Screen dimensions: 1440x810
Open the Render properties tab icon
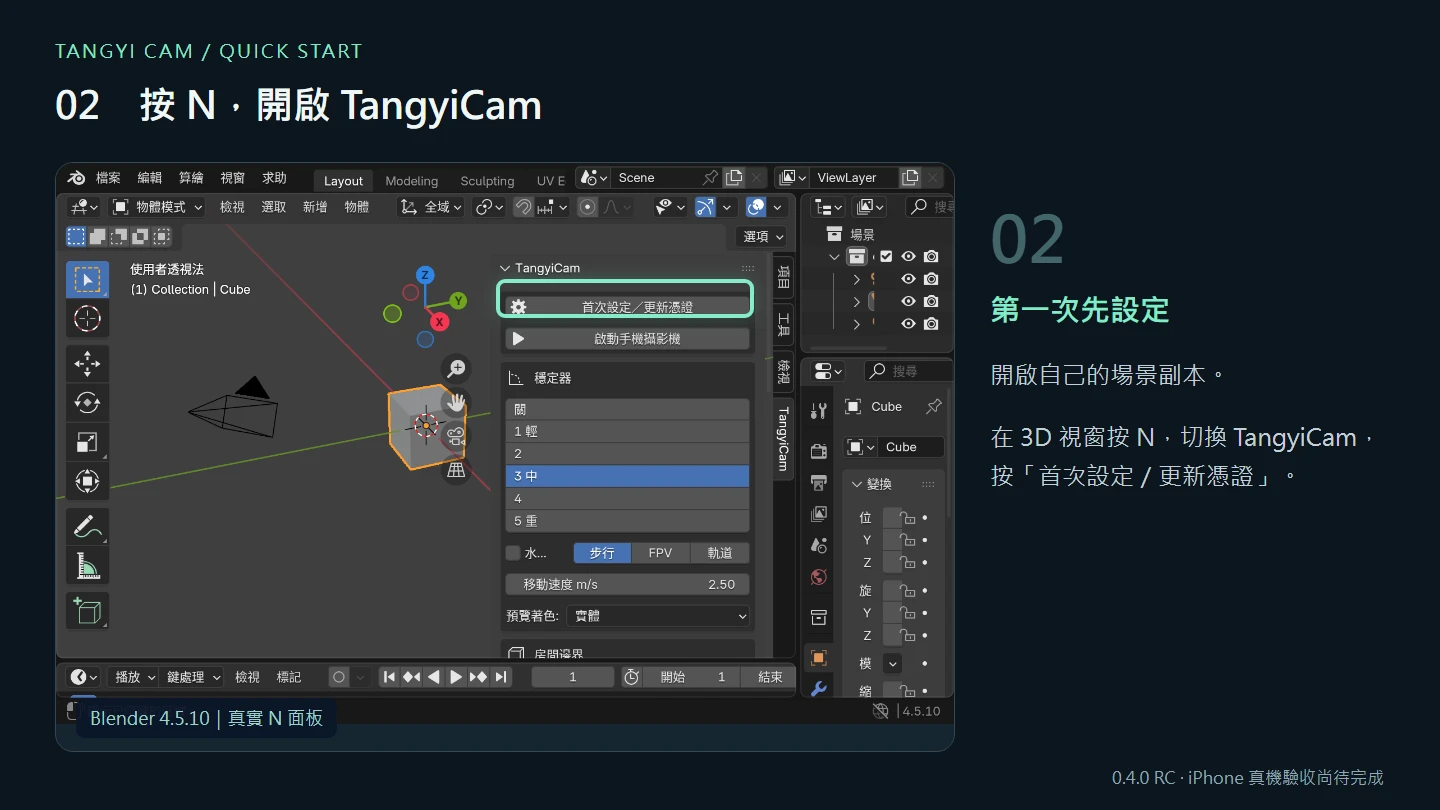(x=819, y=451)
